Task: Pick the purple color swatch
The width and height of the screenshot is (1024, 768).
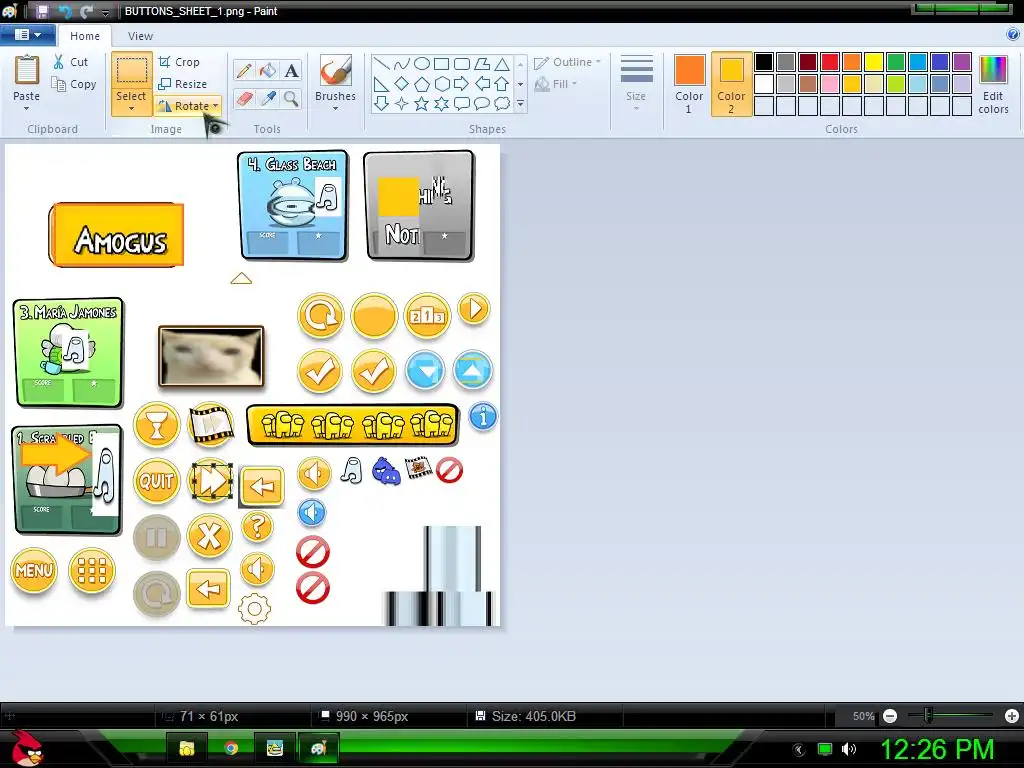Action: (962, 62)
